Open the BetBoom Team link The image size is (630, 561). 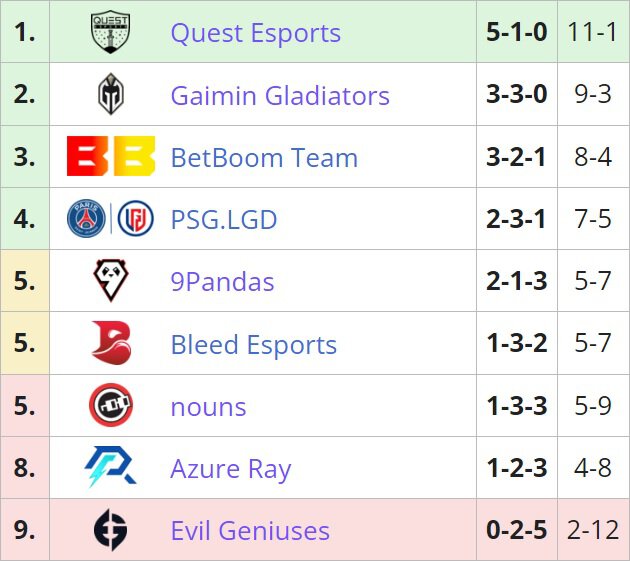tap(264, 158)
